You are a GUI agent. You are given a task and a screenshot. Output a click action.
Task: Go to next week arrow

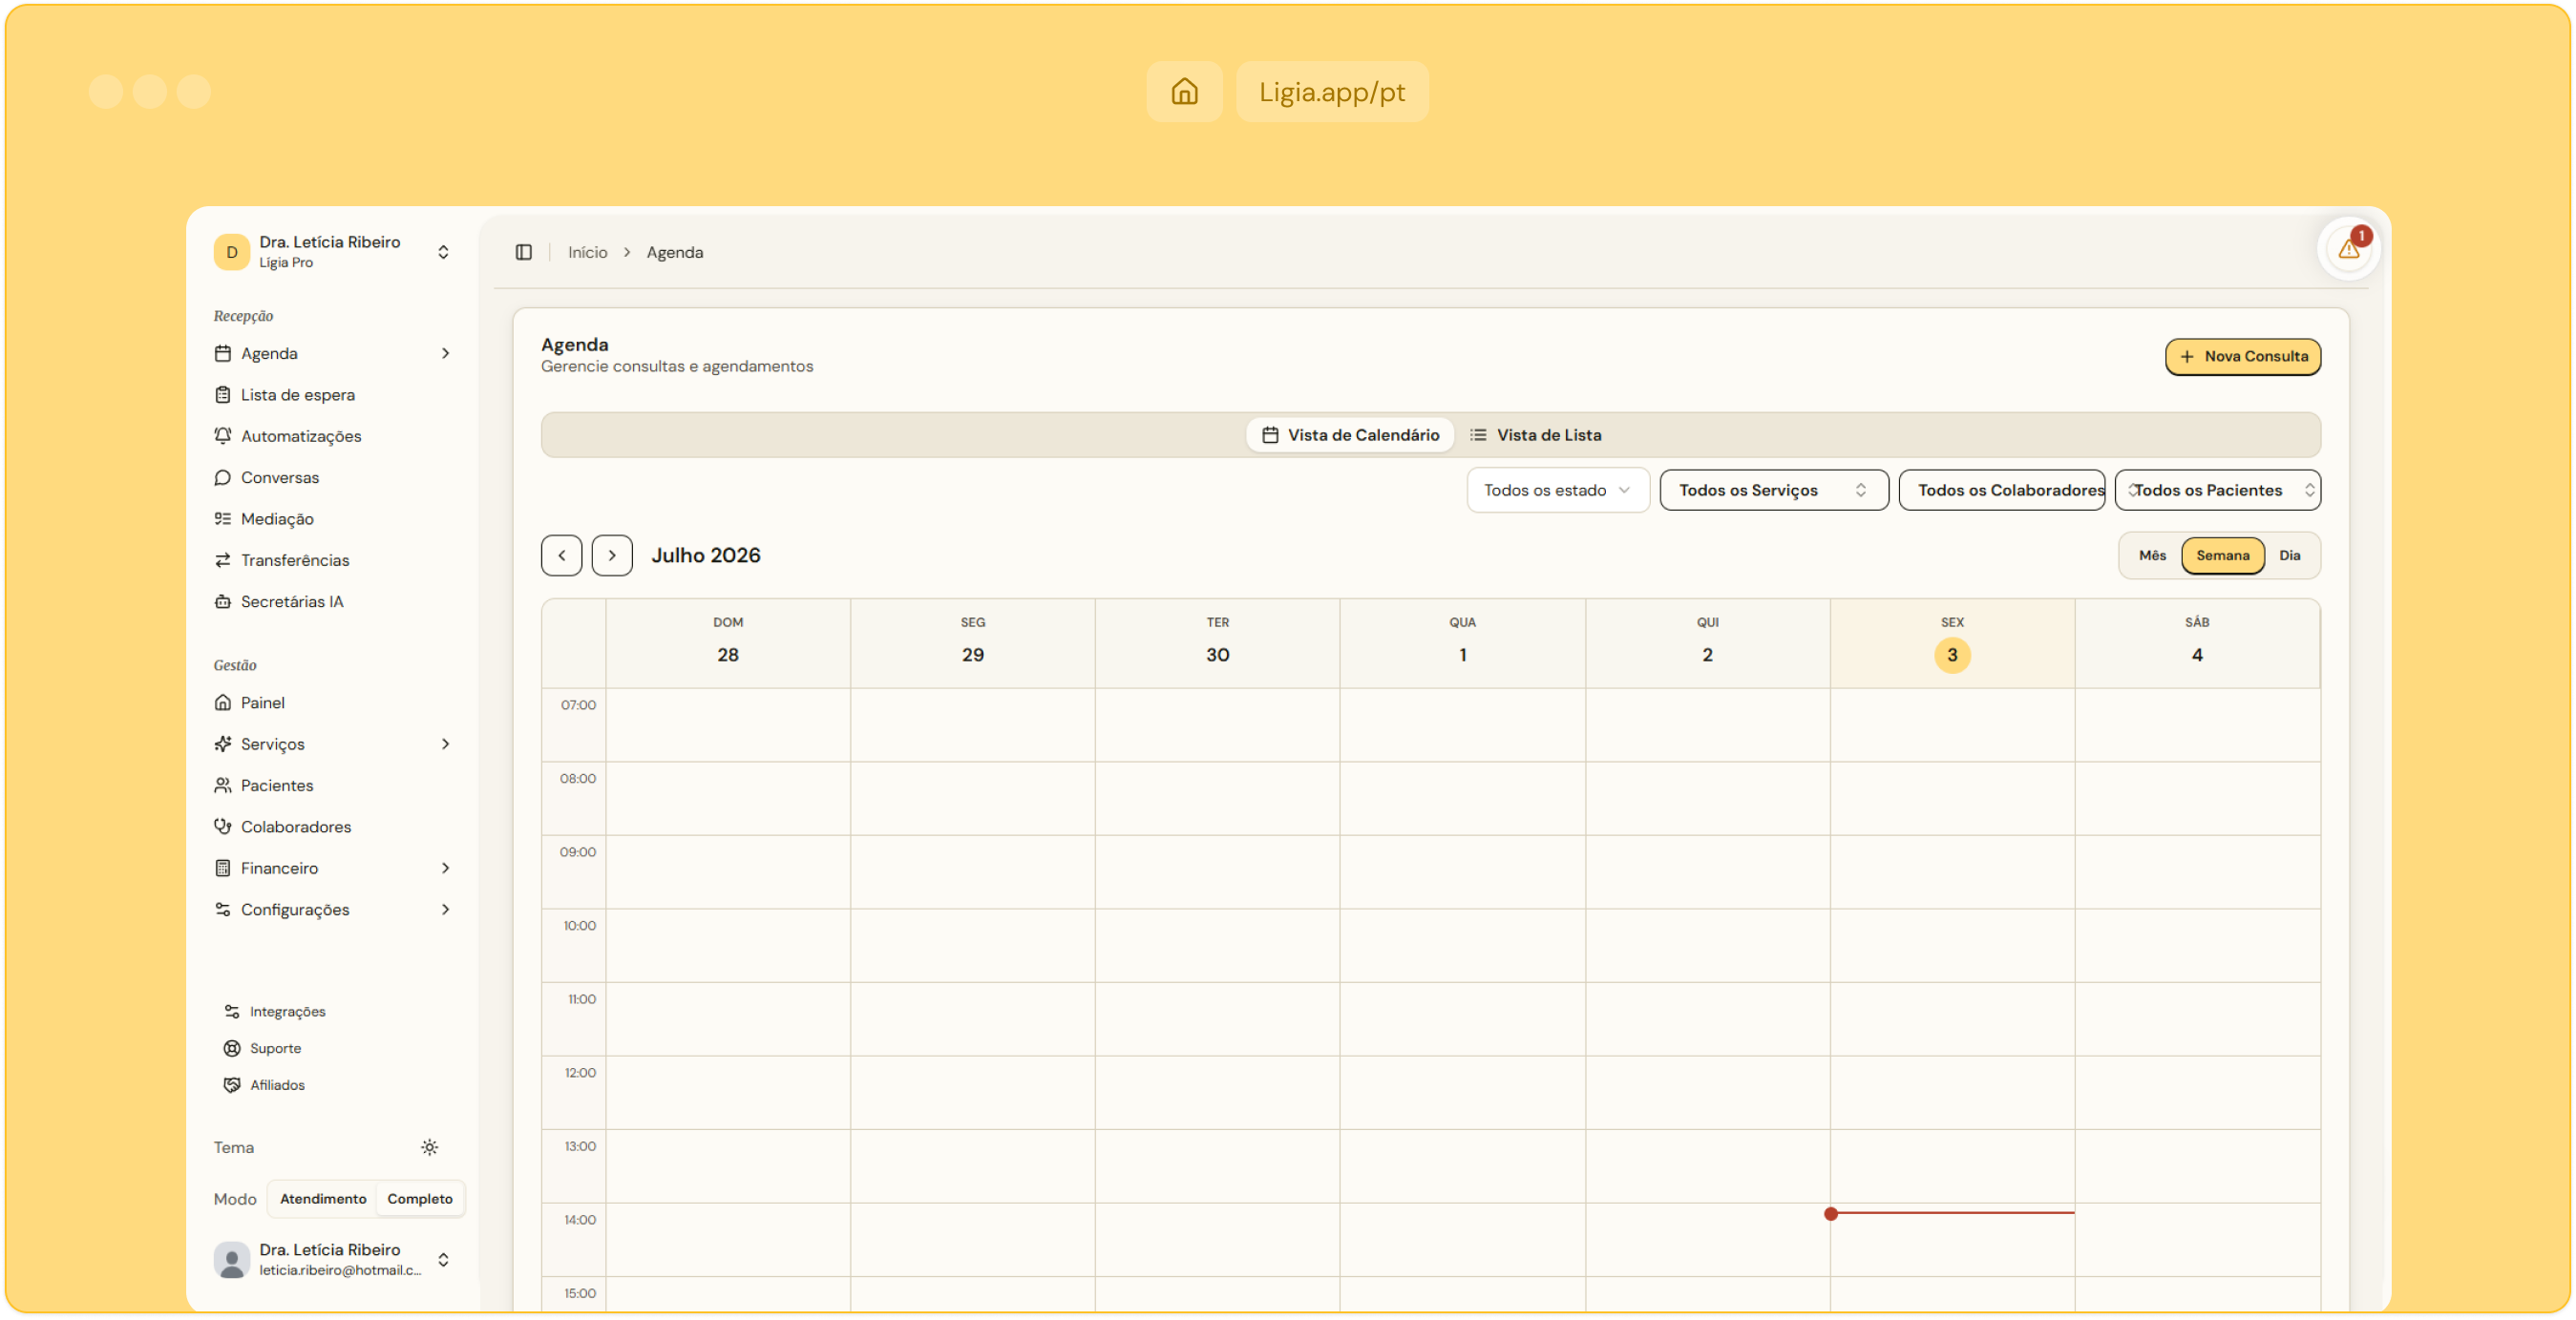[611, 555]
